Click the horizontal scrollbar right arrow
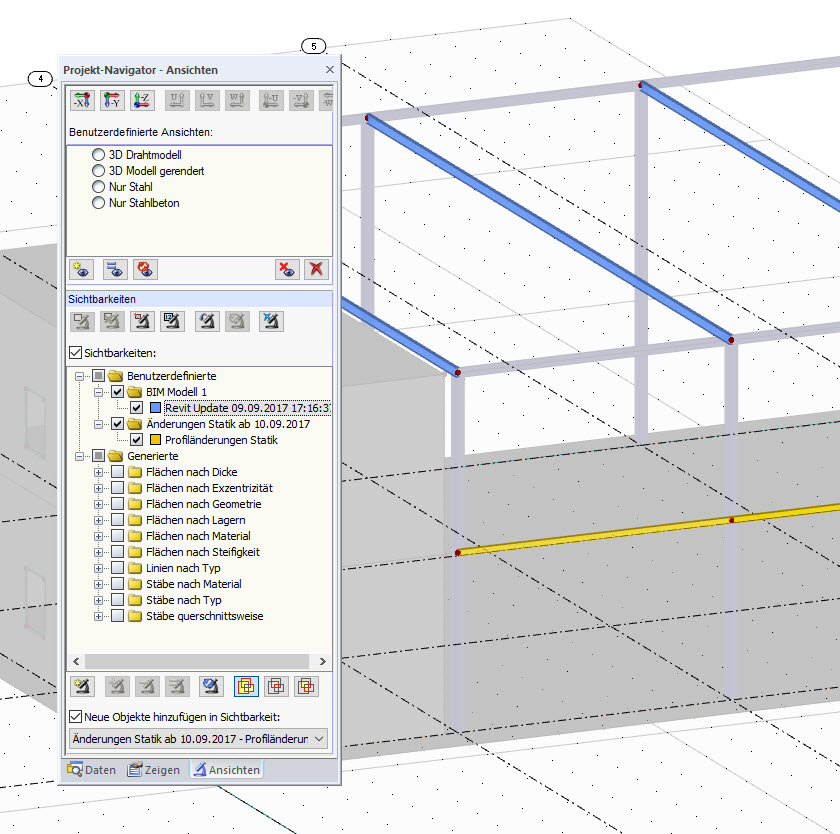The height and width of the screenshot is (834, 840). 322,661
